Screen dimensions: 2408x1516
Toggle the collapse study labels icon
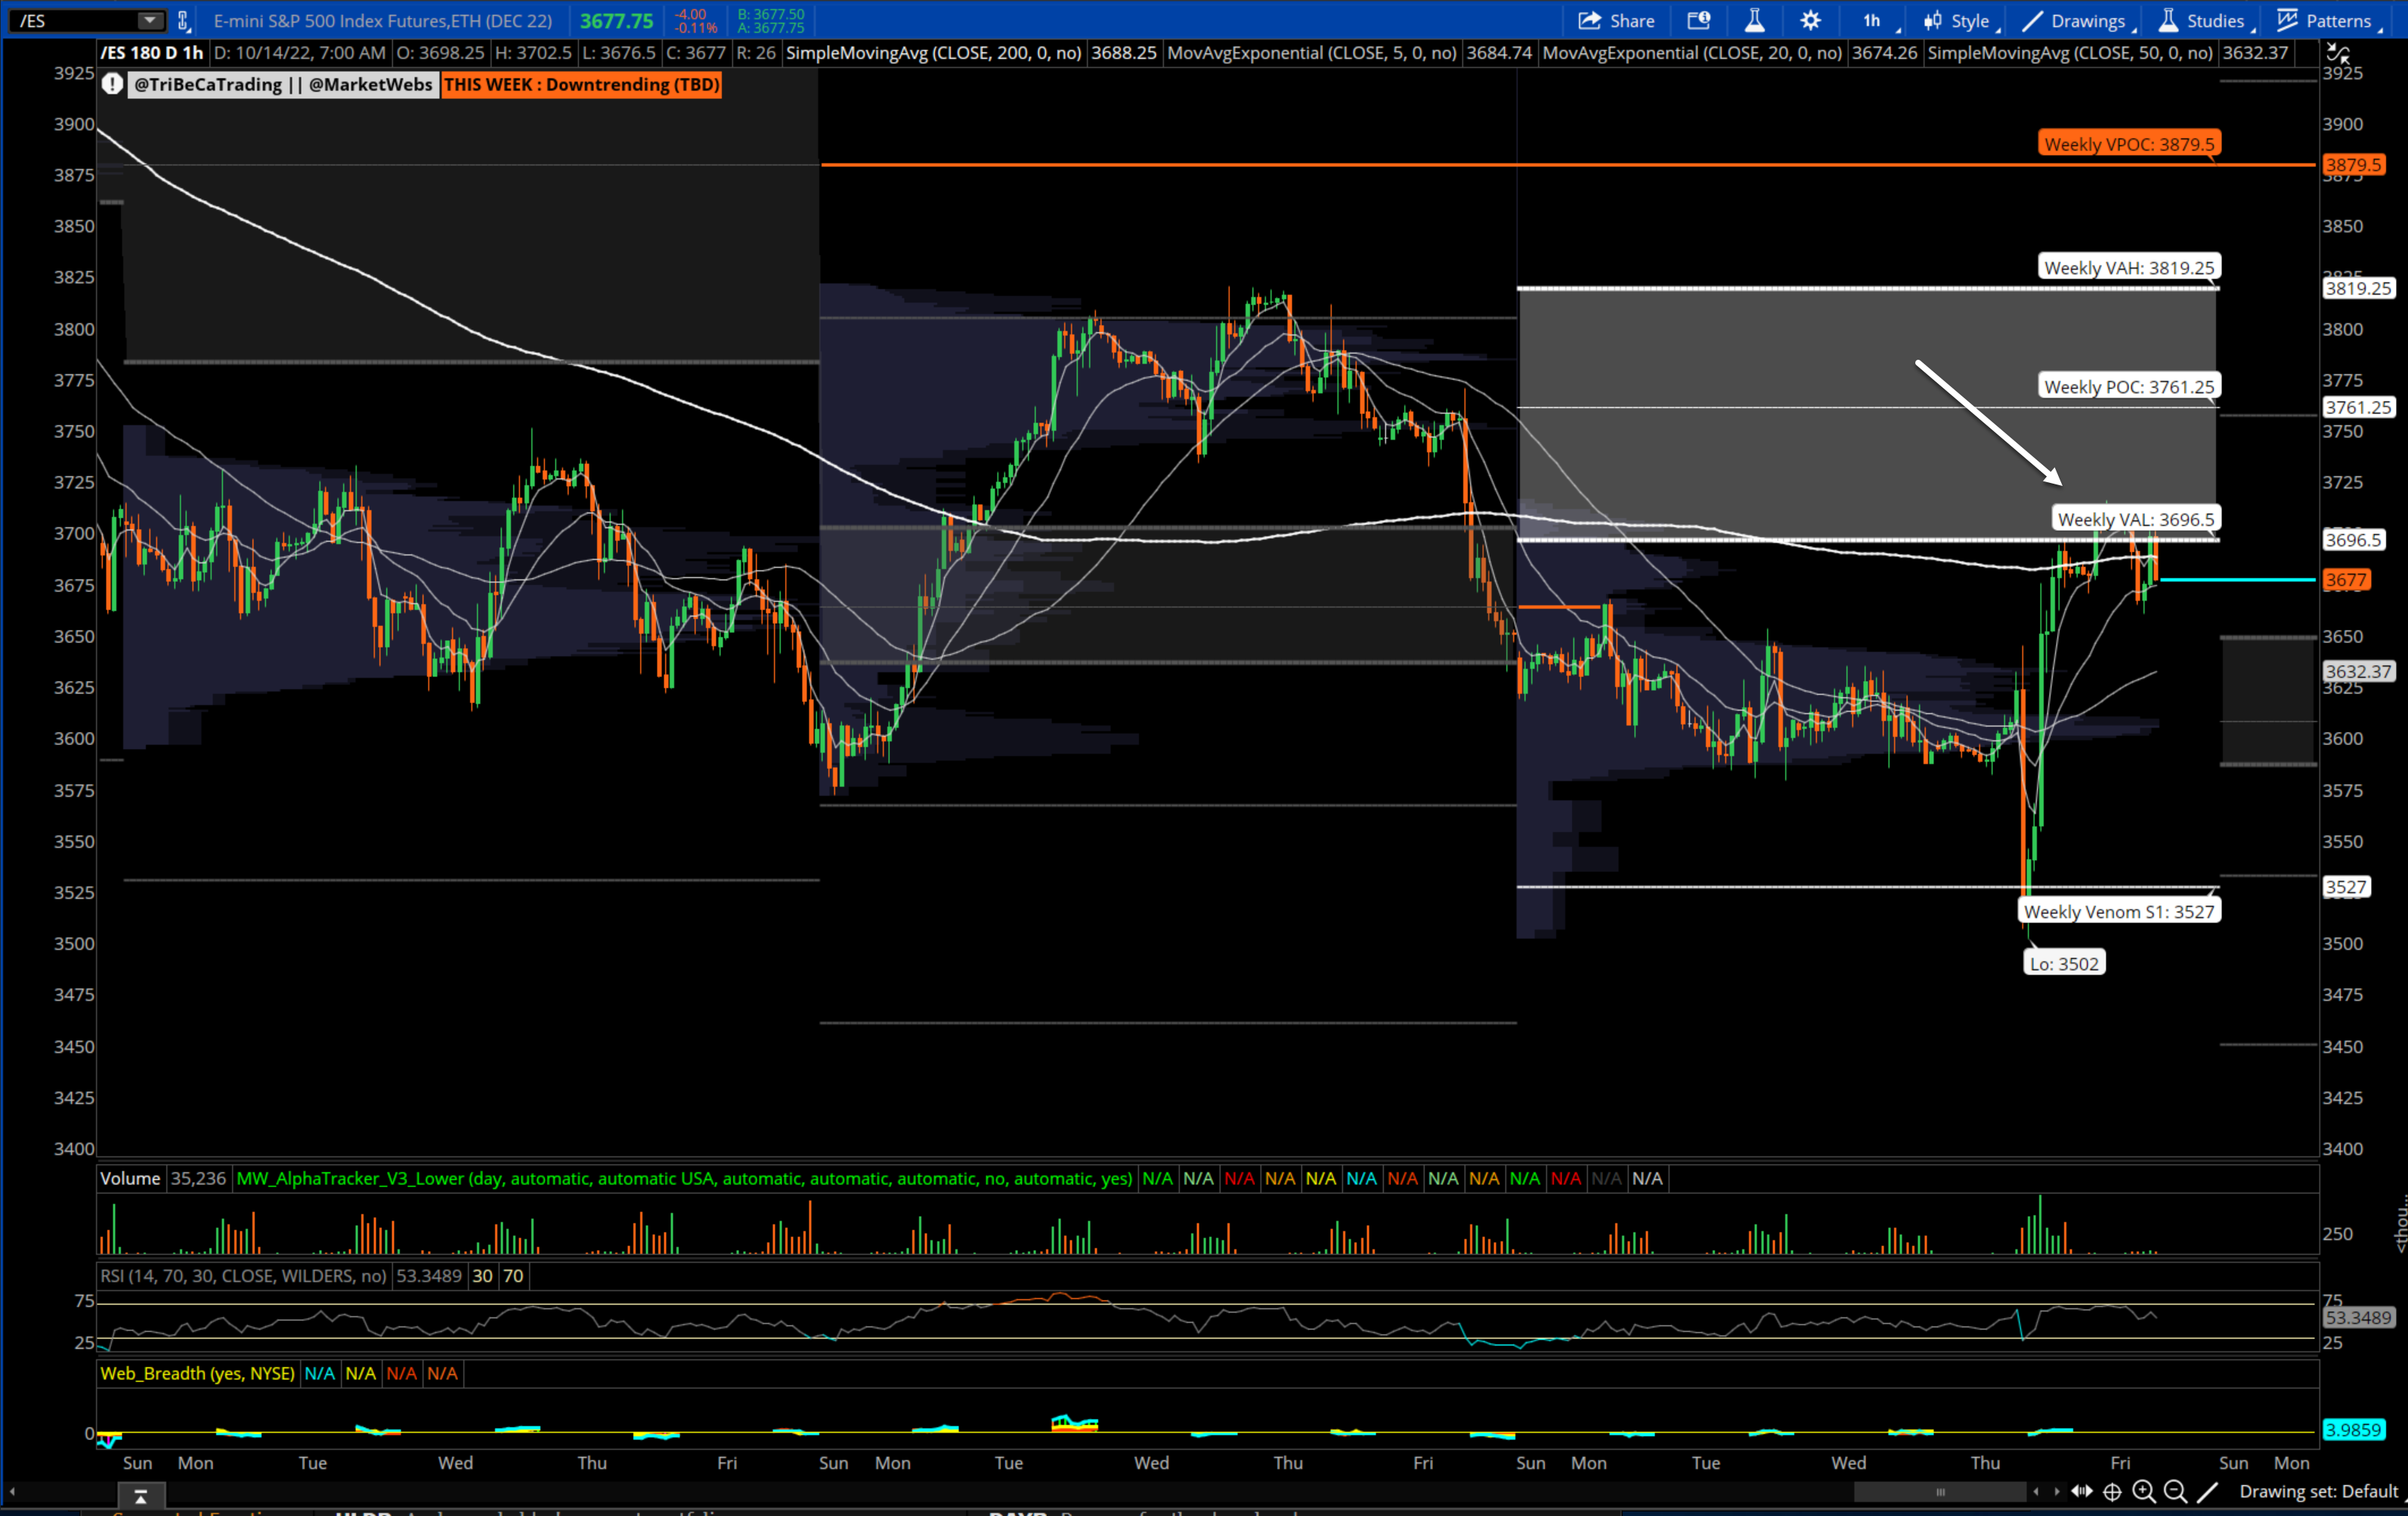2338,53
